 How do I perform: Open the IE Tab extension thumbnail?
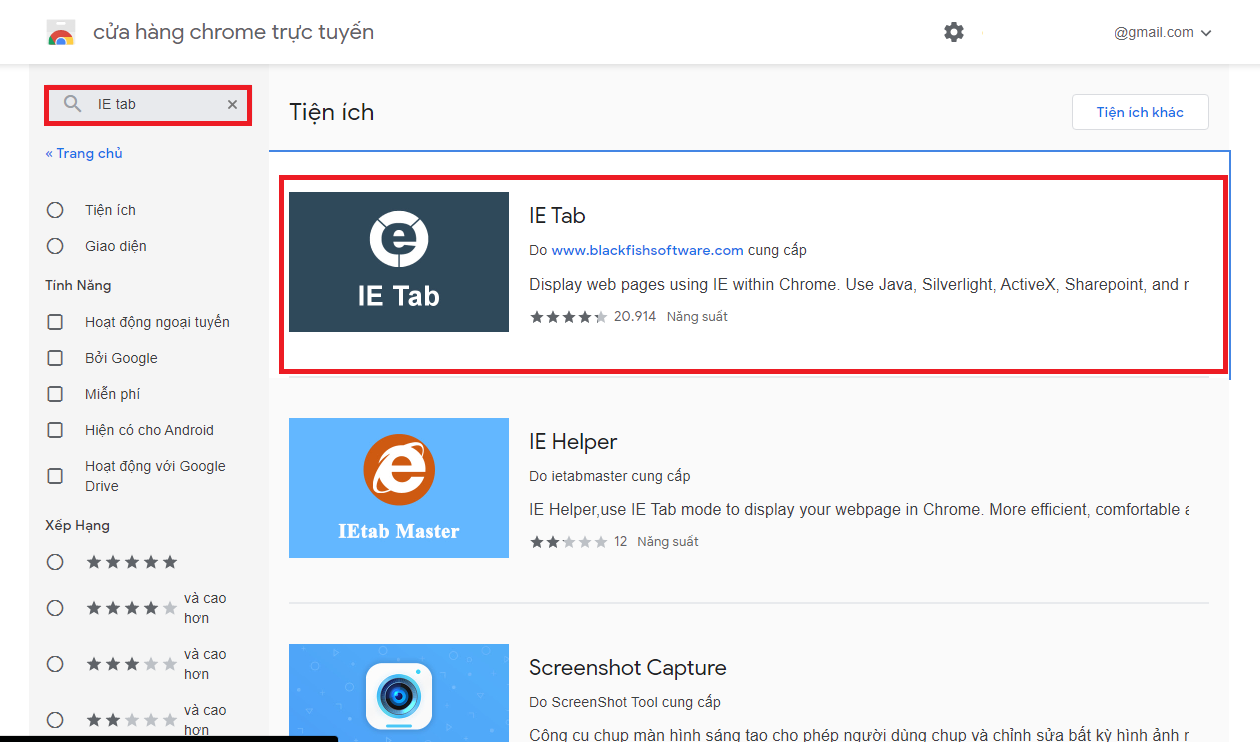click(x=399, y=262)
